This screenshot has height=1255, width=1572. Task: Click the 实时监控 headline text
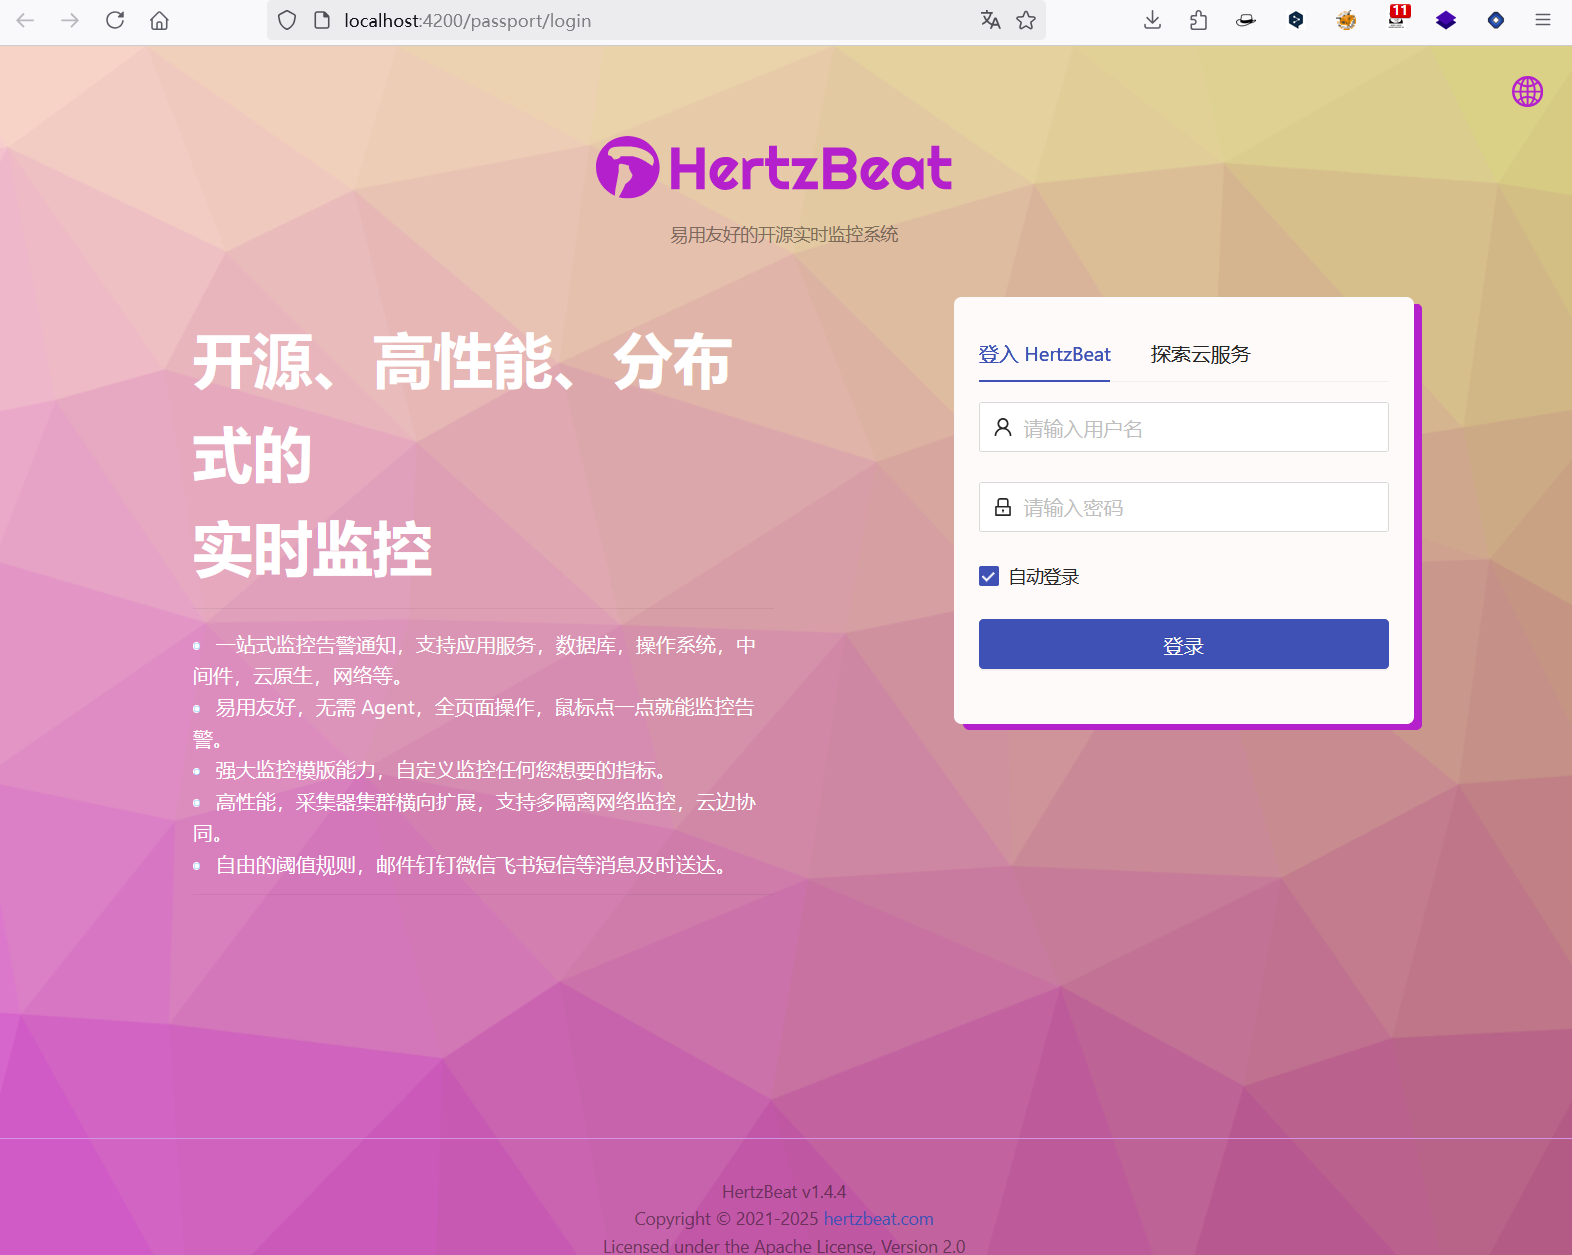coord(312,550)
